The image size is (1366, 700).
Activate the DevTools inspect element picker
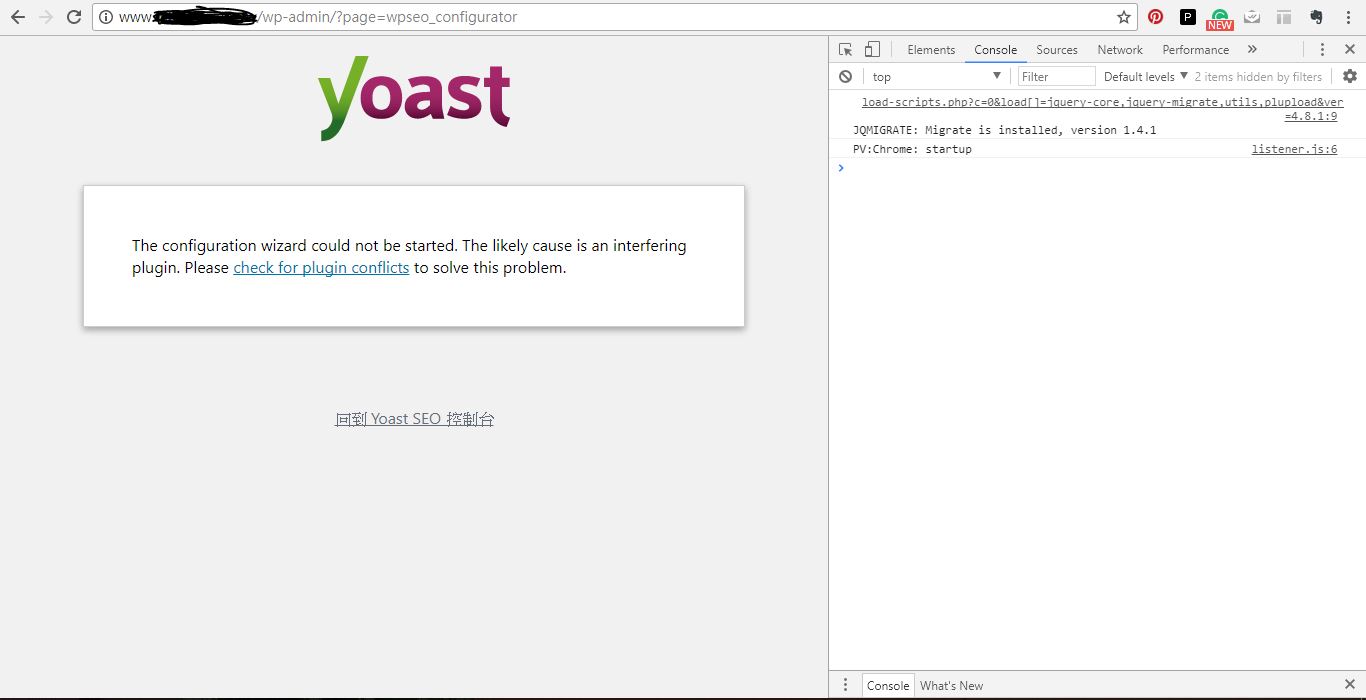(846, 49)
